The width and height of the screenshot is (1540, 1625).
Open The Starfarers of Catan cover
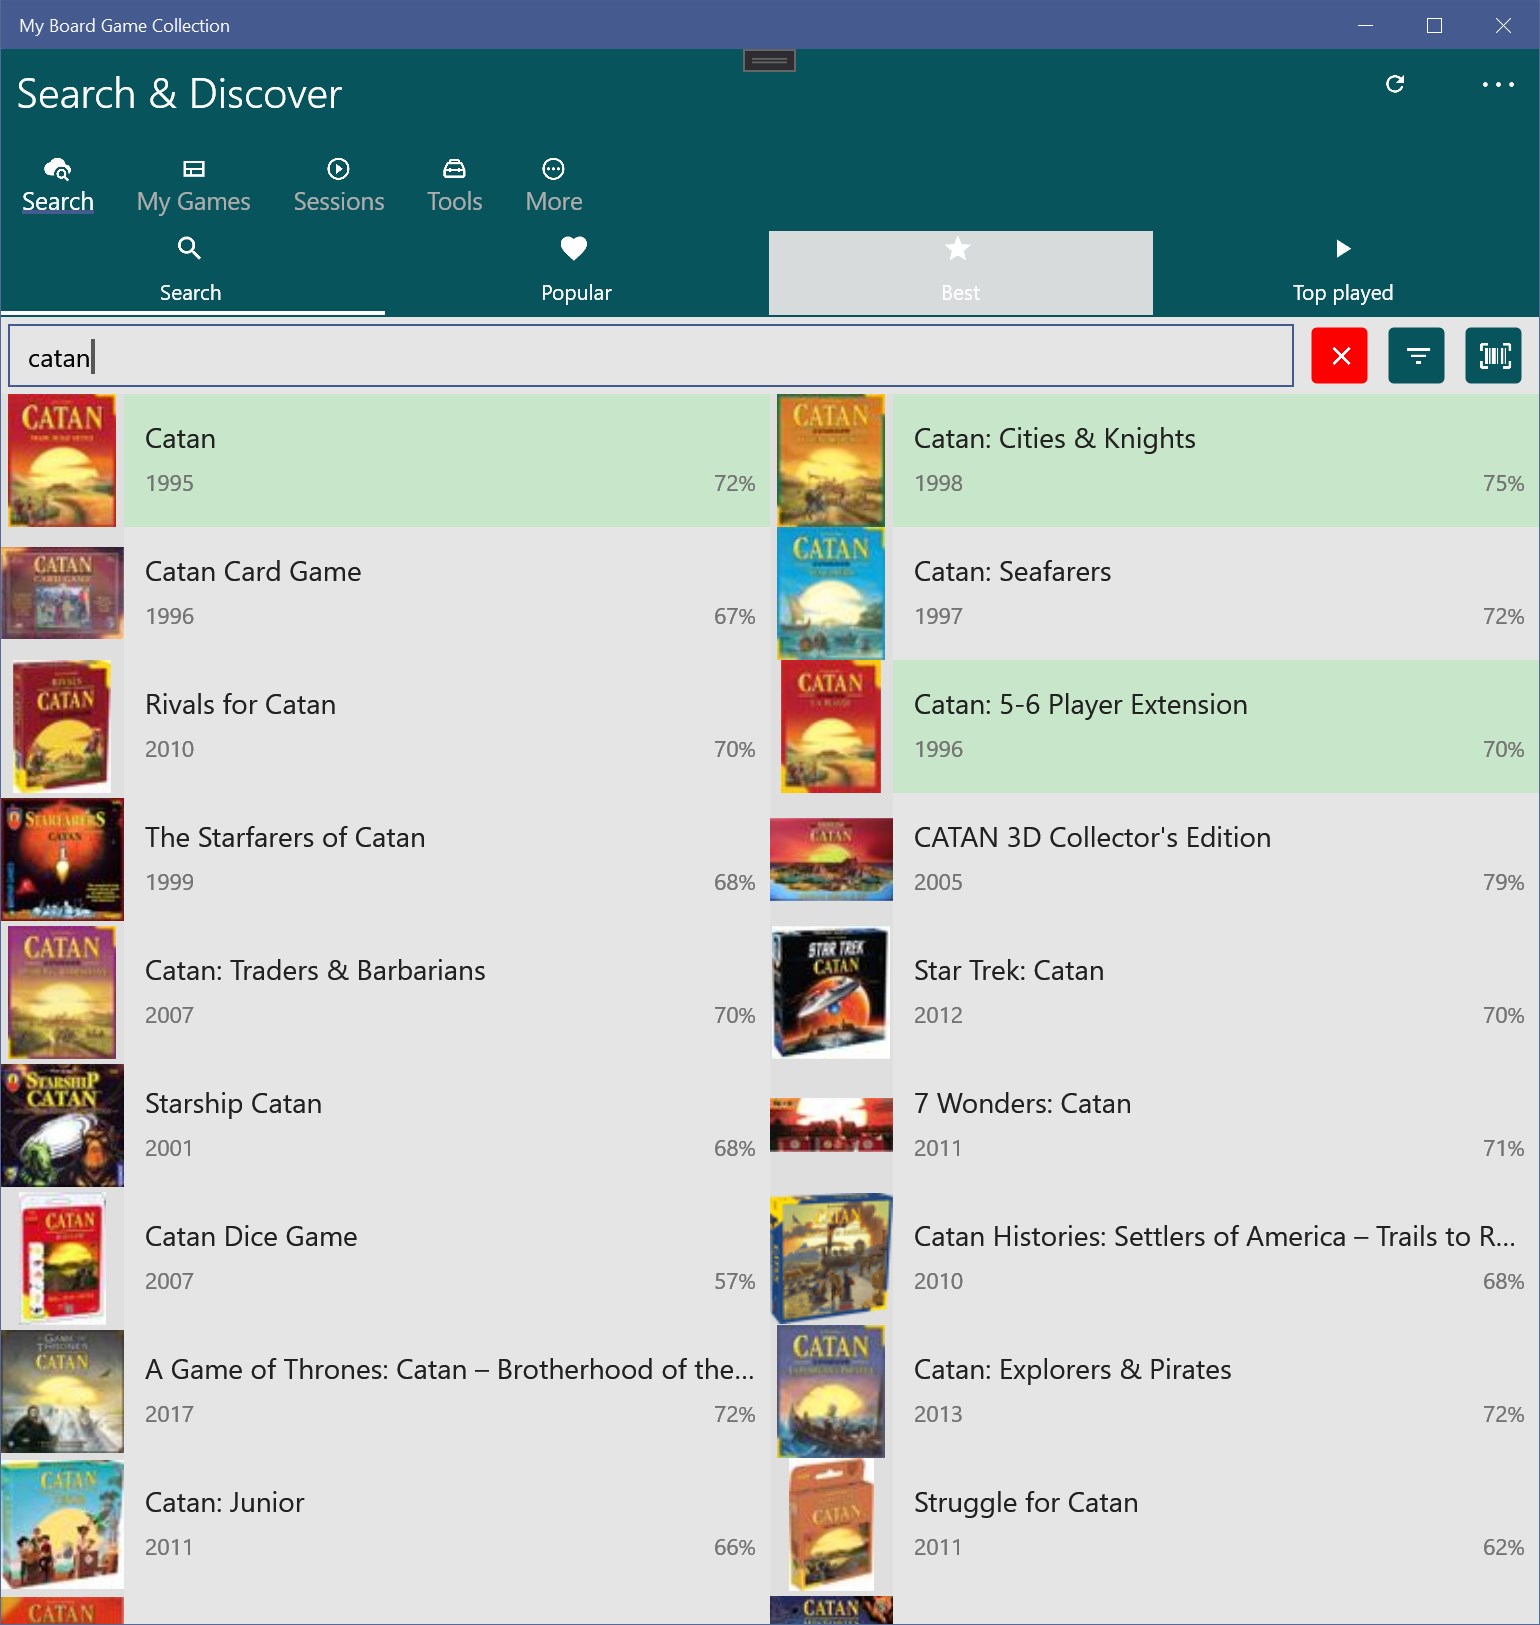tap(62, 859)
